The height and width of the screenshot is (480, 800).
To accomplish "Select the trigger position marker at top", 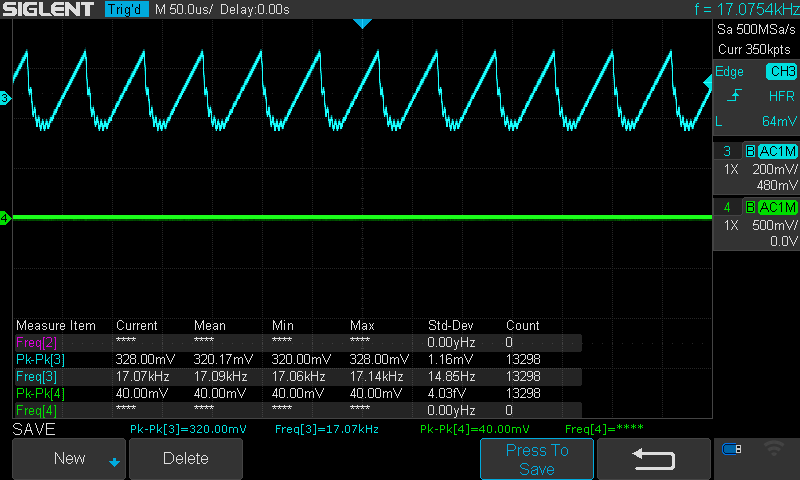I will [362, 23].
